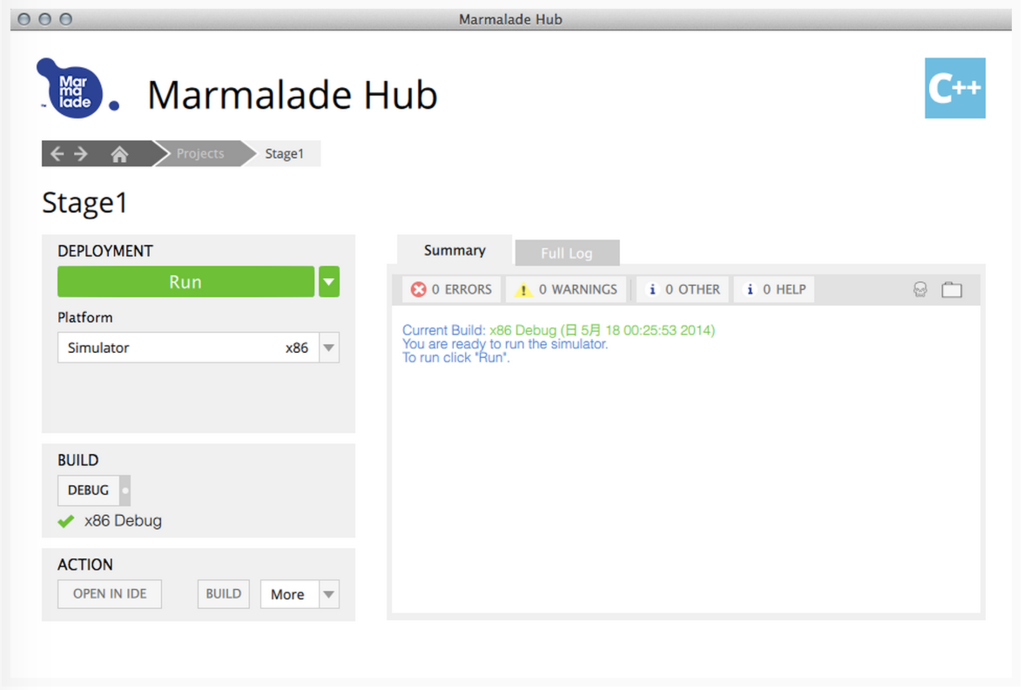Toggle 0 ERRORS filter
The image size is (1024, 690).
coord(451,289)
